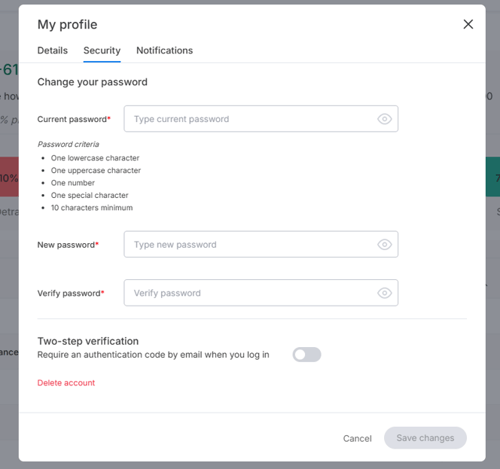The height and width of the screenshot is (469, 500).
Task: Click the green bar behind the dialog
Action: (x=493, y=177)
